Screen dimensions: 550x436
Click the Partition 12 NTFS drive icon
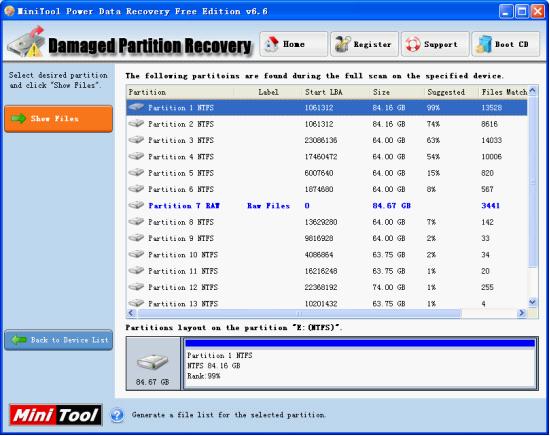pos(136,287)
